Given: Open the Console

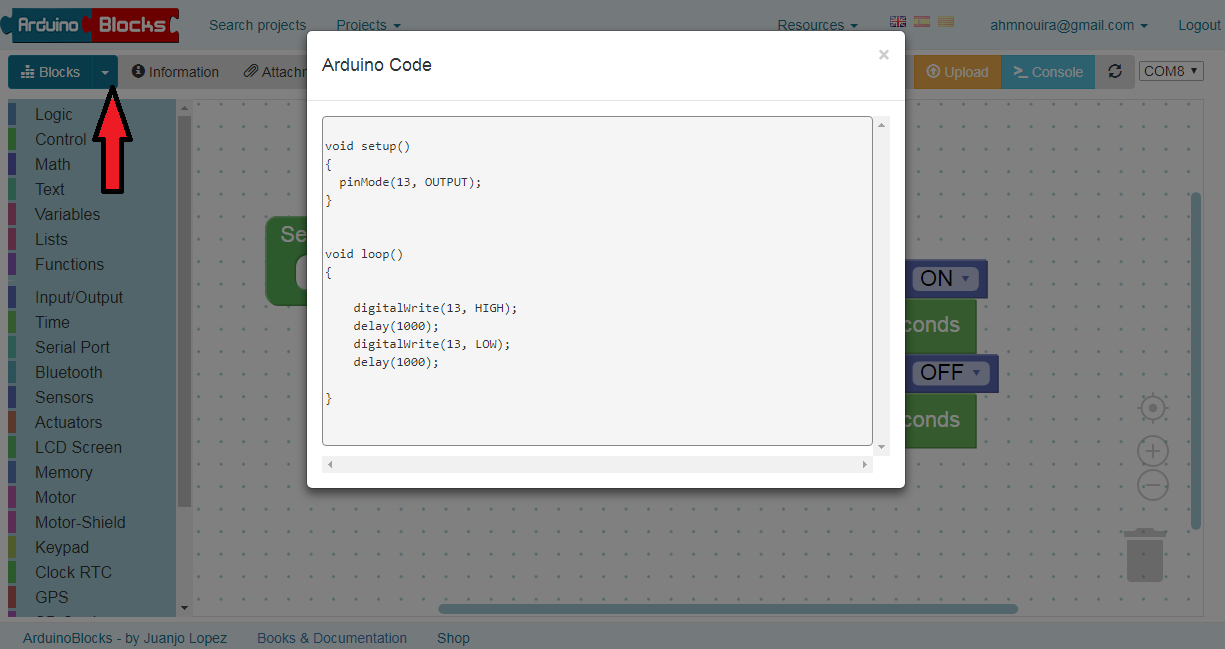Looking at the screenshot, I should (1048, 71).
